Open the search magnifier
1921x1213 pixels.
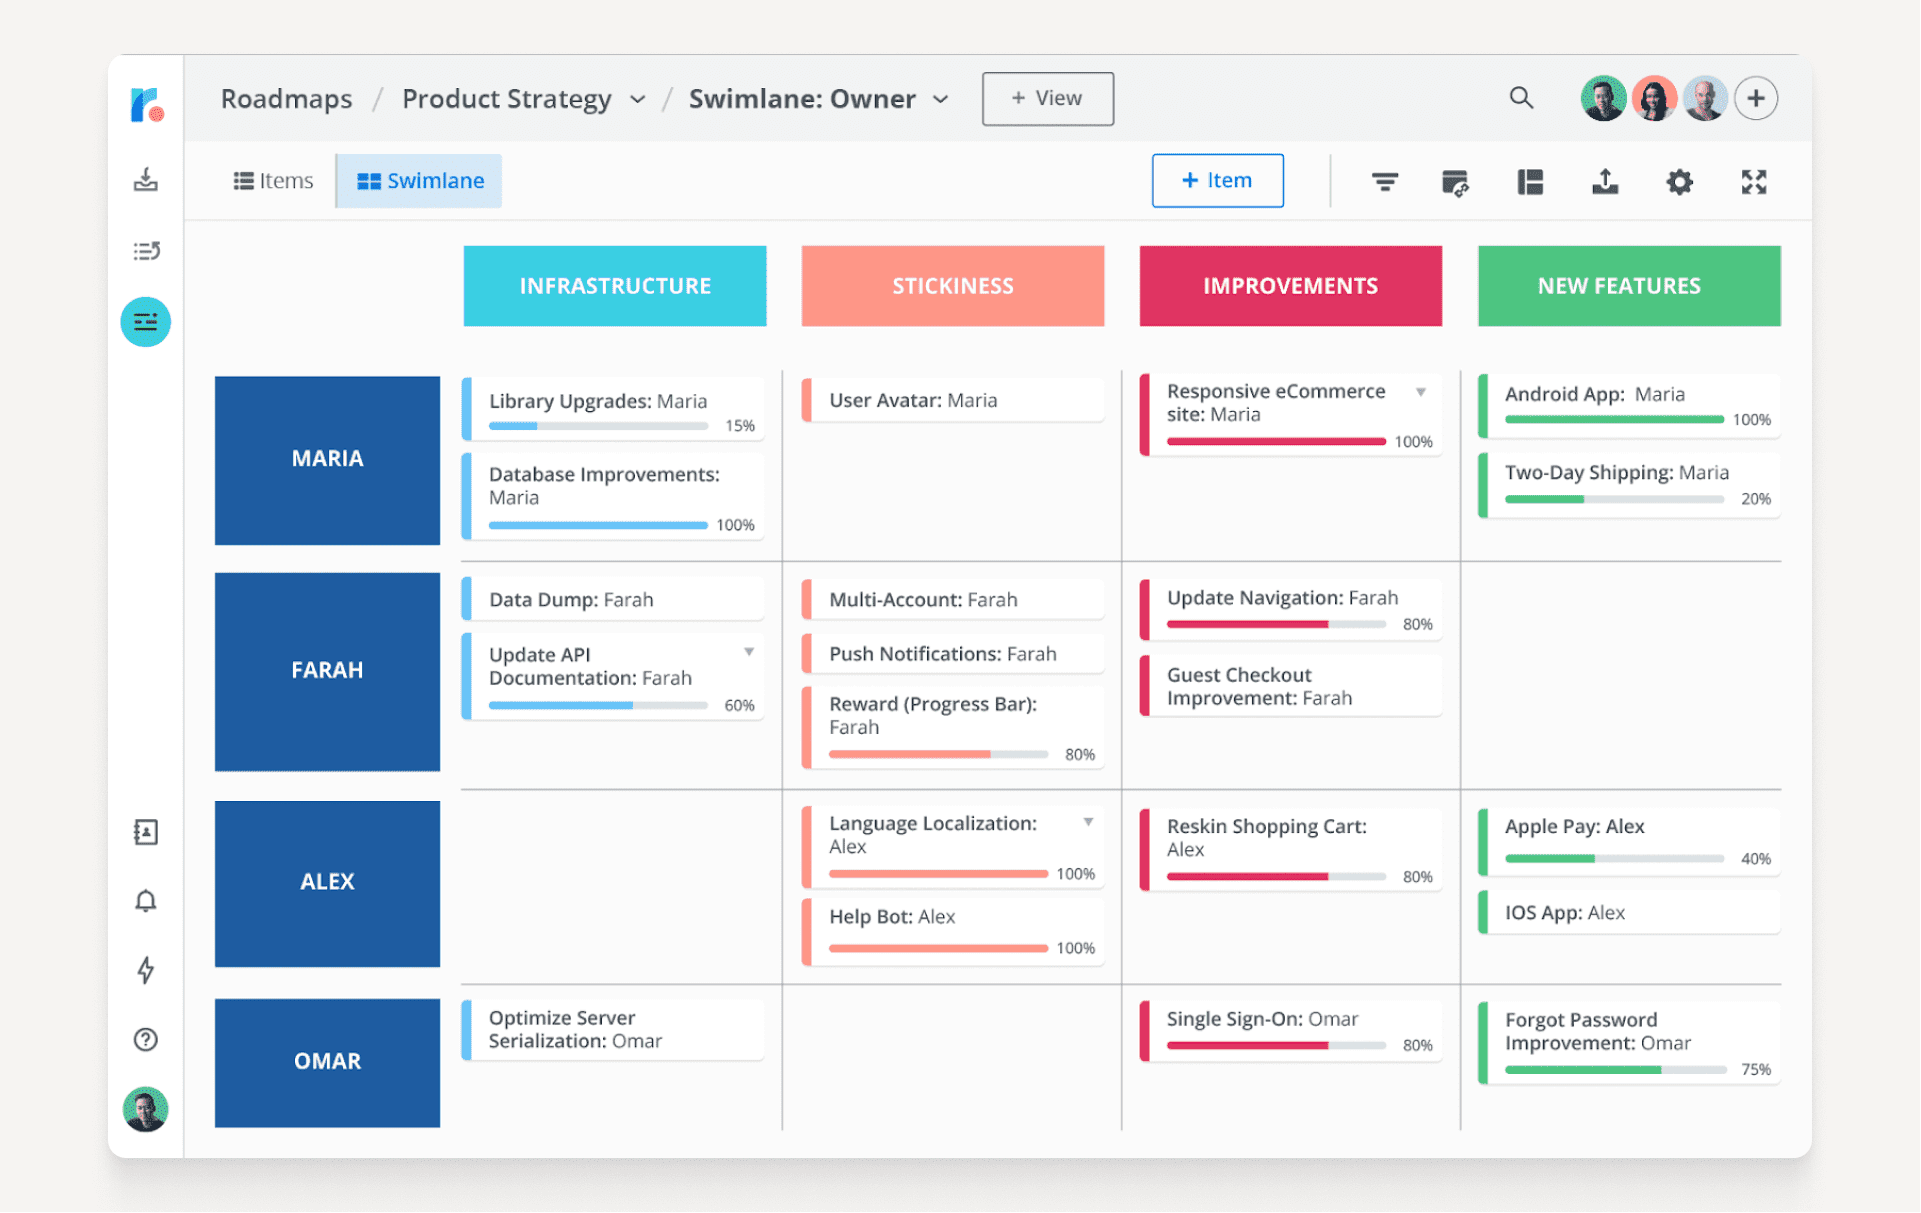coord(1521,98)
